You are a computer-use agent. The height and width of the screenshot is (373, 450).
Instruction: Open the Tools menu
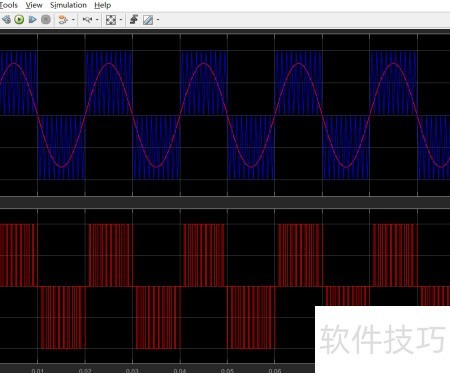click(x=9, y=5)
